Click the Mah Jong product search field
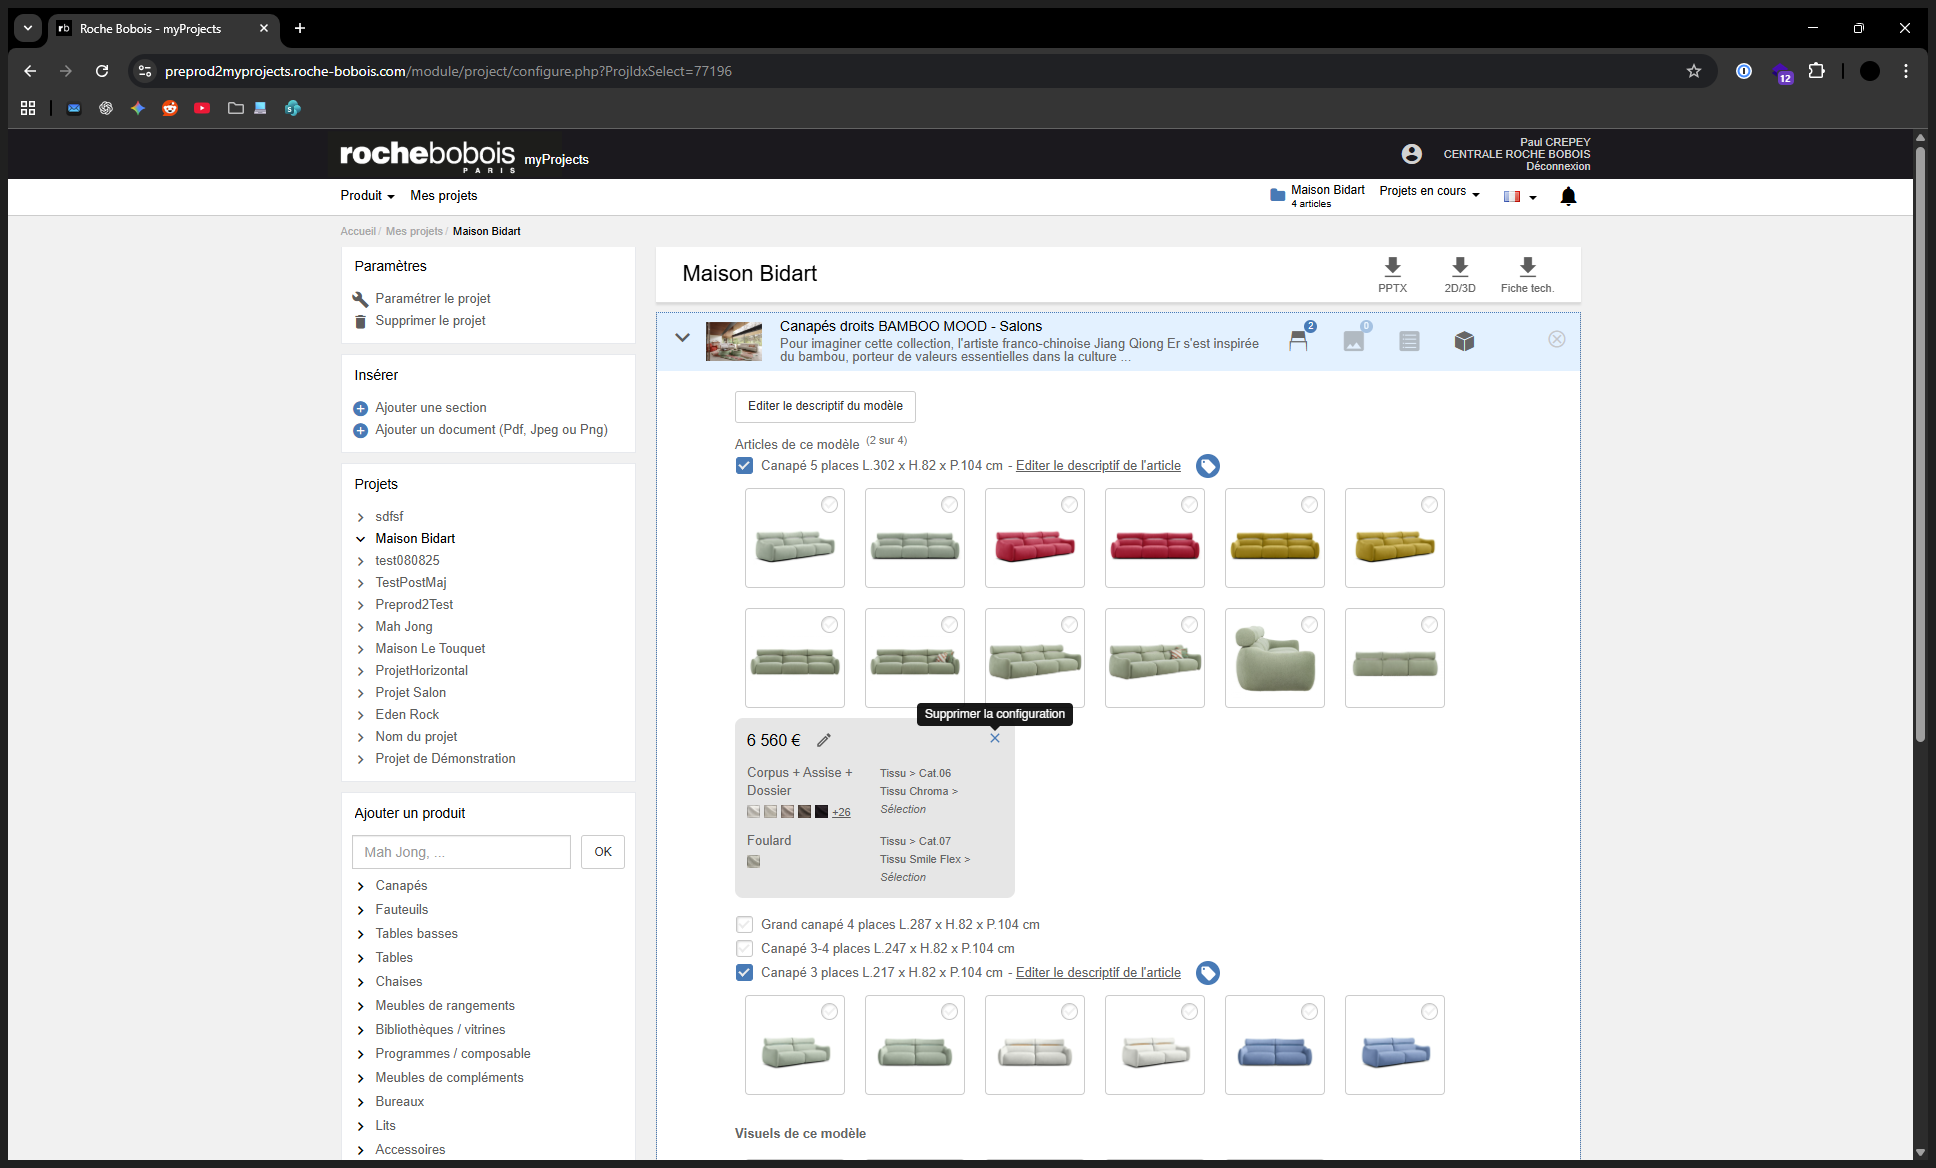 coord(461,852)
